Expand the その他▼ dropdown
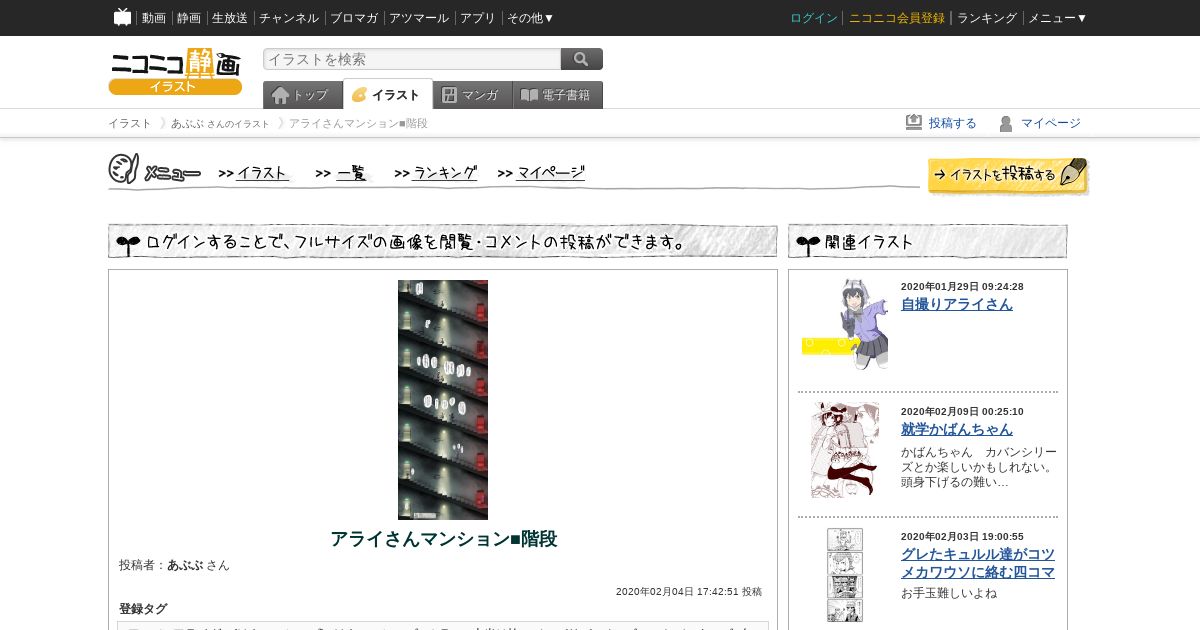This screenshot has width=1200, height=630. (531, 18)
